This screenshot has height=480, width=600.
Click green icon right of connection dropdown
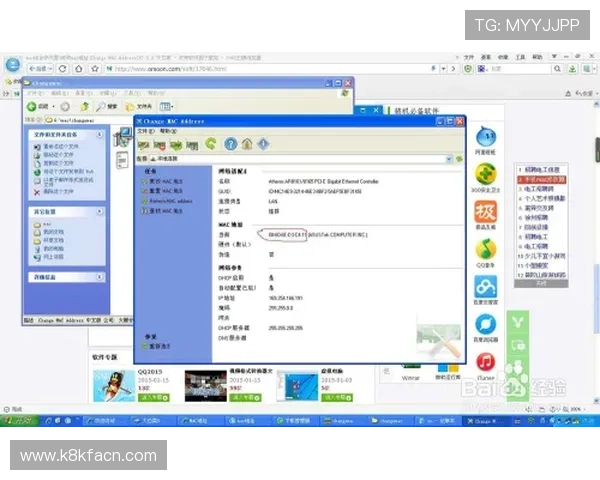[459, 158]
